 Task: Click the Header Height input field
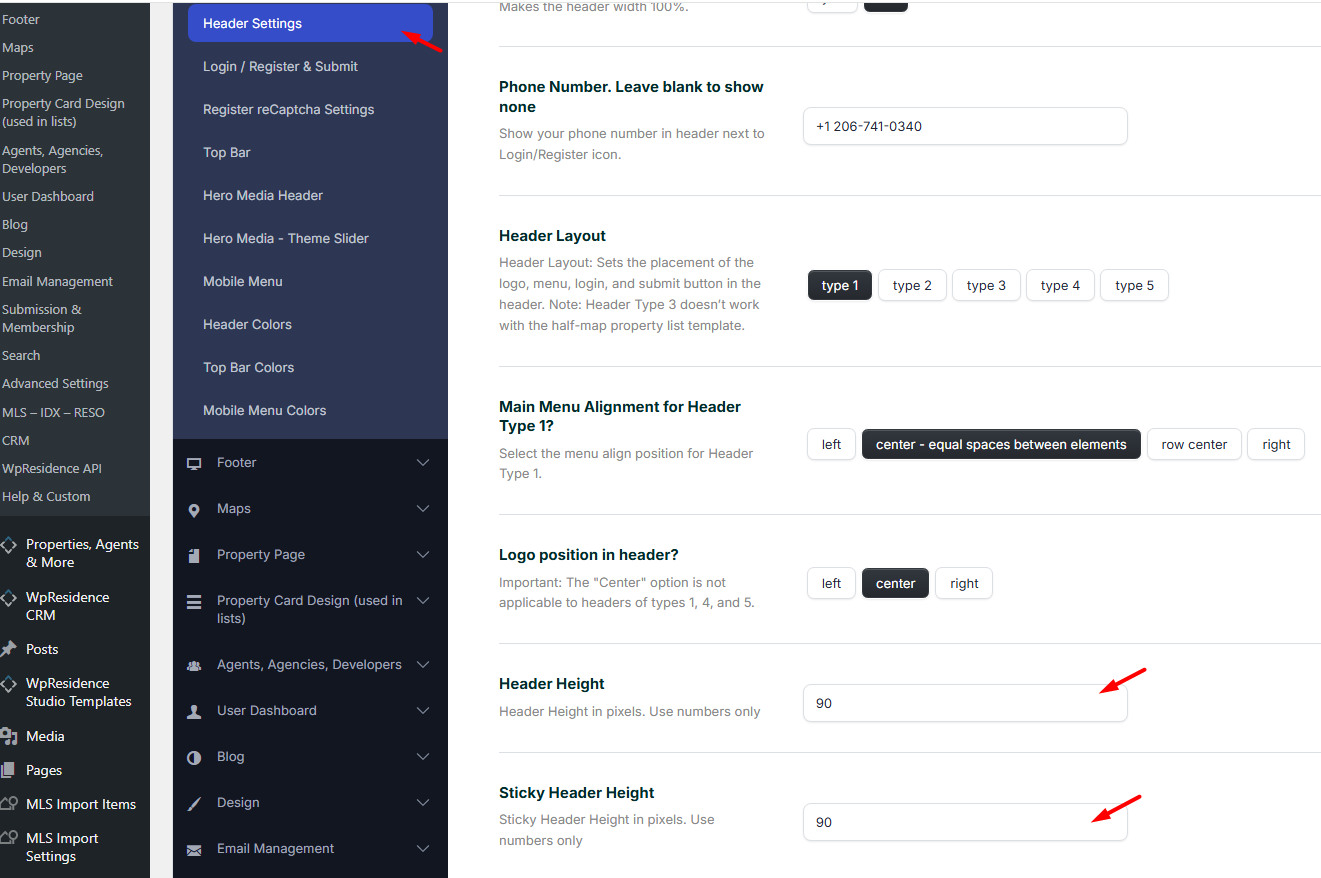pyautogui.click(x=964, y=703)
